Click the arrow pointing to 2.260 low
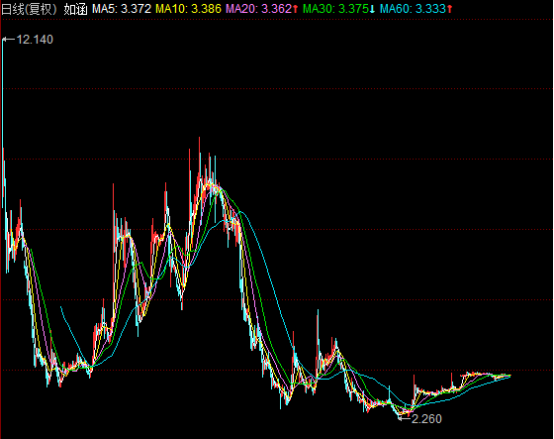554x439 pixels. click(x=404, y=419)
